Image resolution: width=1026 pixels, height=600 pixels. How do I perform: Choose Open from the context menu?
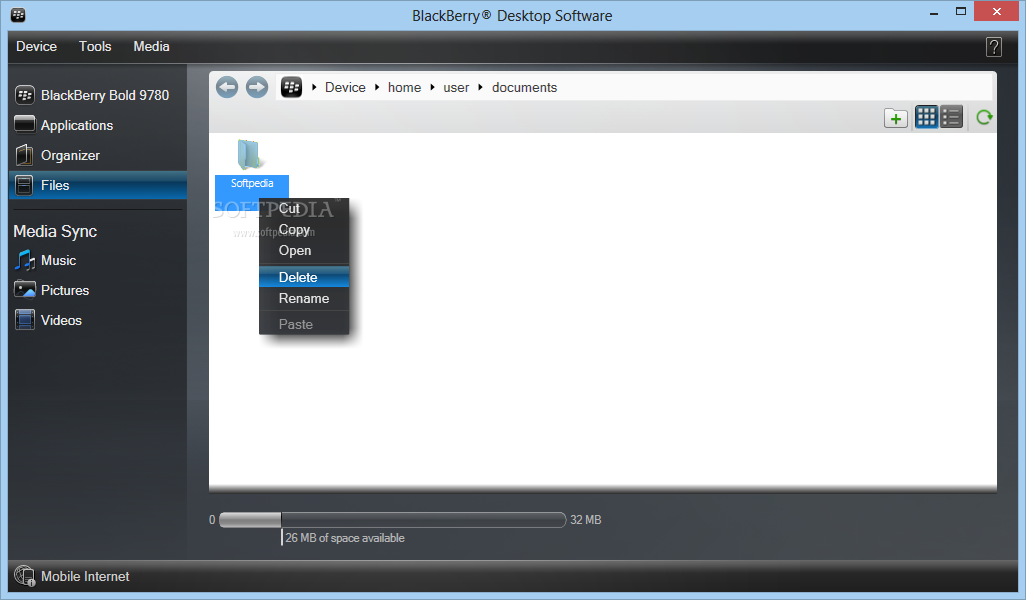click(304, 251)
